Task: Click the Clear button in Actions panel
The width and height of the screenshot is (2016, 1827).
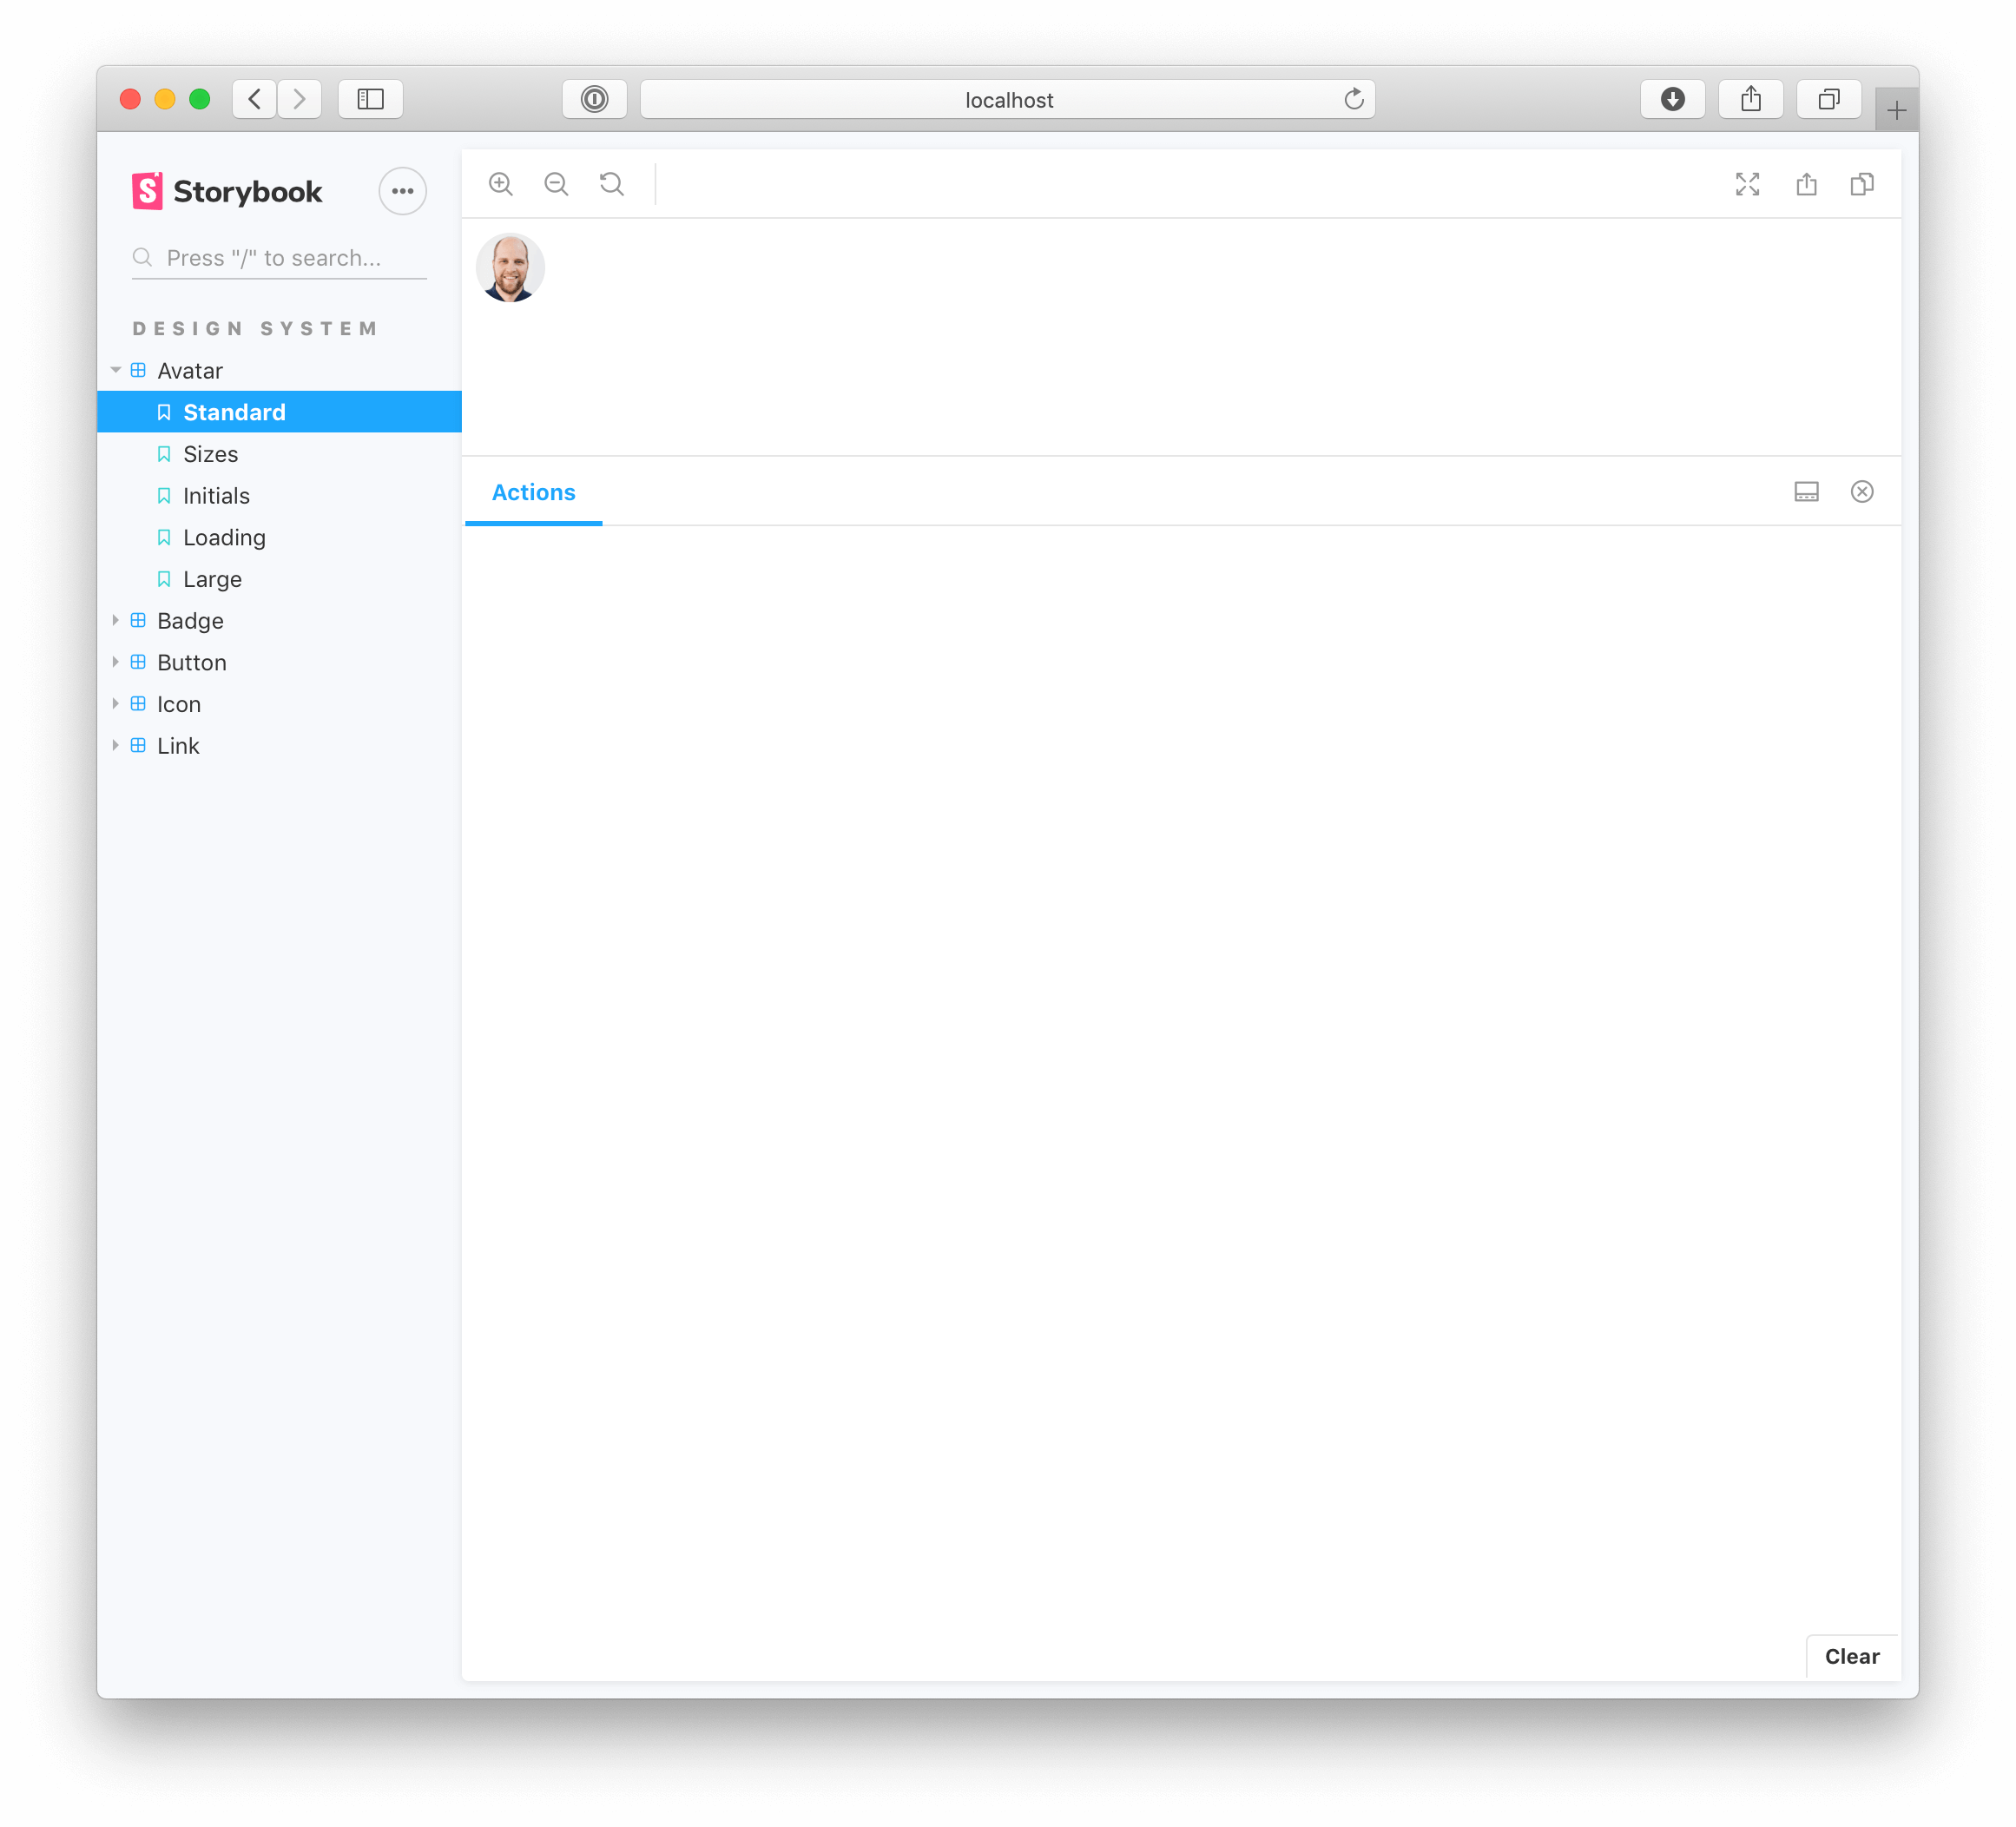Action: tap(1851, 1657)
